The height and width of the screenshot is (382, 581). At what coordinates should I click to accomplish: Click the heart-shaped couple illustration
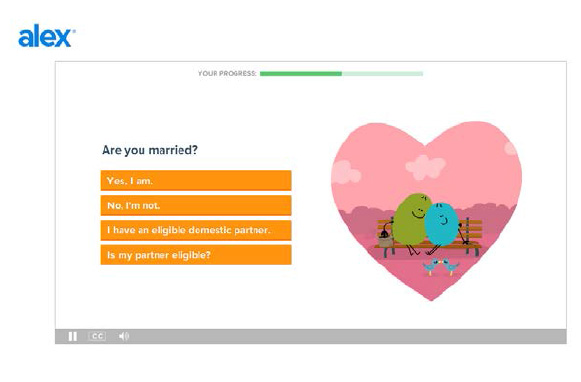[426, 211]
